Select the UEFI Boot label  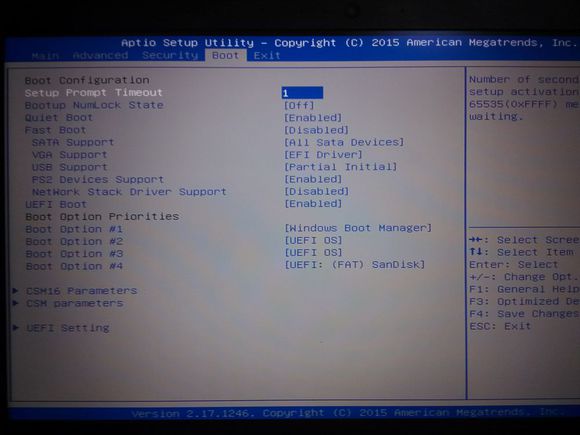click(x=56, y=205)
